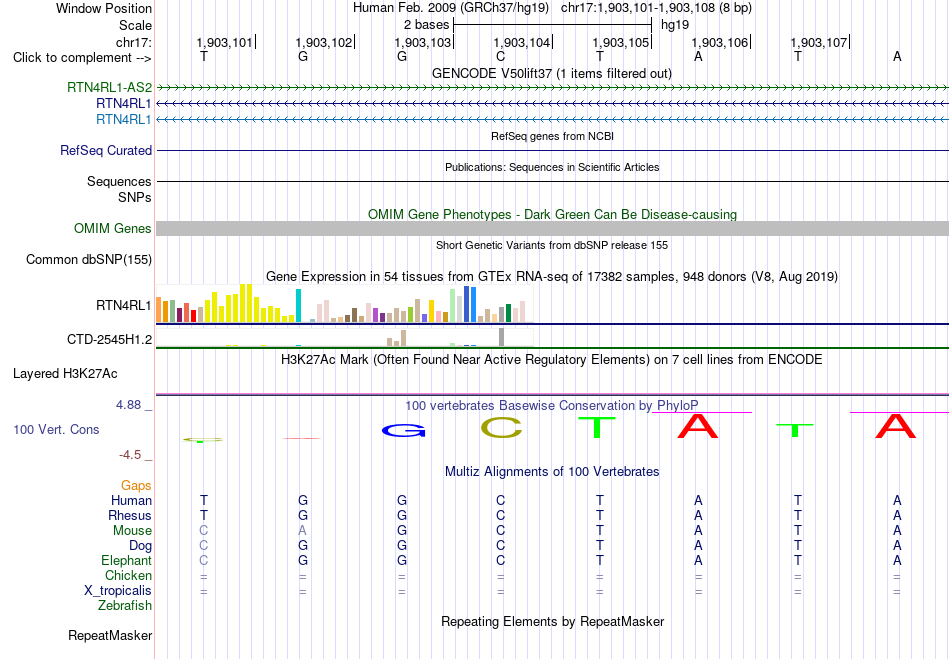The height and width of the screenshot is (659, 950).
Task: Click the chr17:1,903,101-1,903,108 position text
Action: tap(656, 8)
